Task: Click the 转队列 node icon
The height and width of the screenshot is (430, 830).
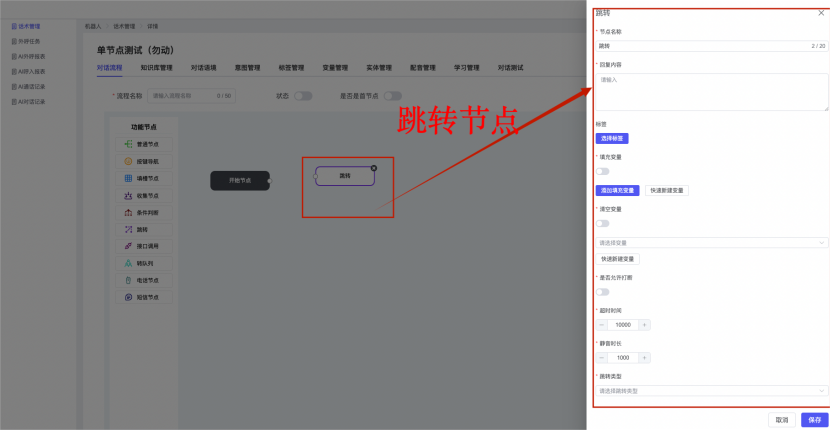Action: pyautogui.click(x=128, y=263)
